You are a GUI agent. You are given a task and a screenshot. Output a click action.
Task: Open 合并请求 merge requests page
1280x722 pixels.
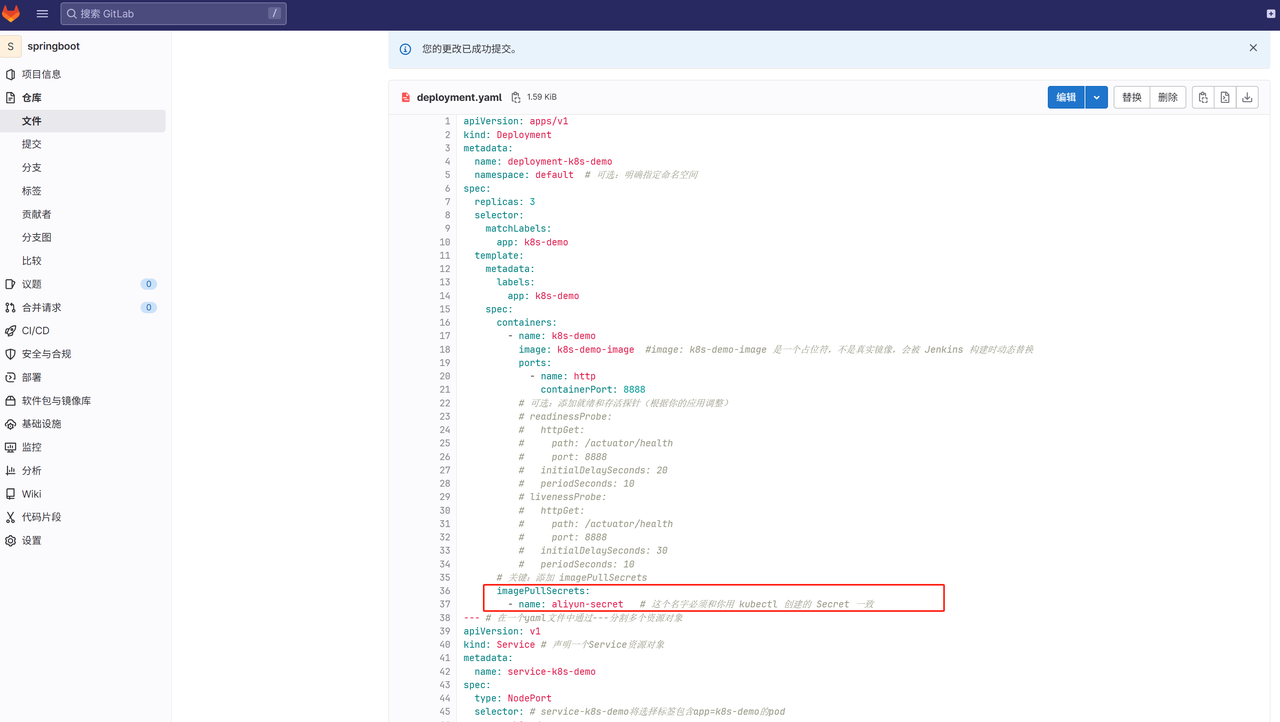coord(41,308)
